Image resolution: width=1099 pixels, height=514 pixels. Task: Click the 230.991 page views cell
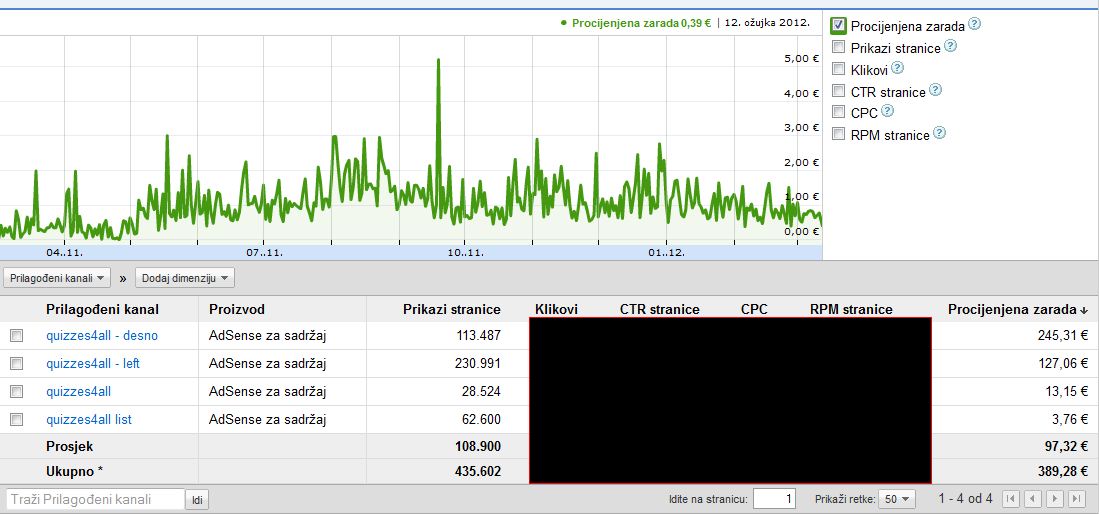tap(477, 364)
